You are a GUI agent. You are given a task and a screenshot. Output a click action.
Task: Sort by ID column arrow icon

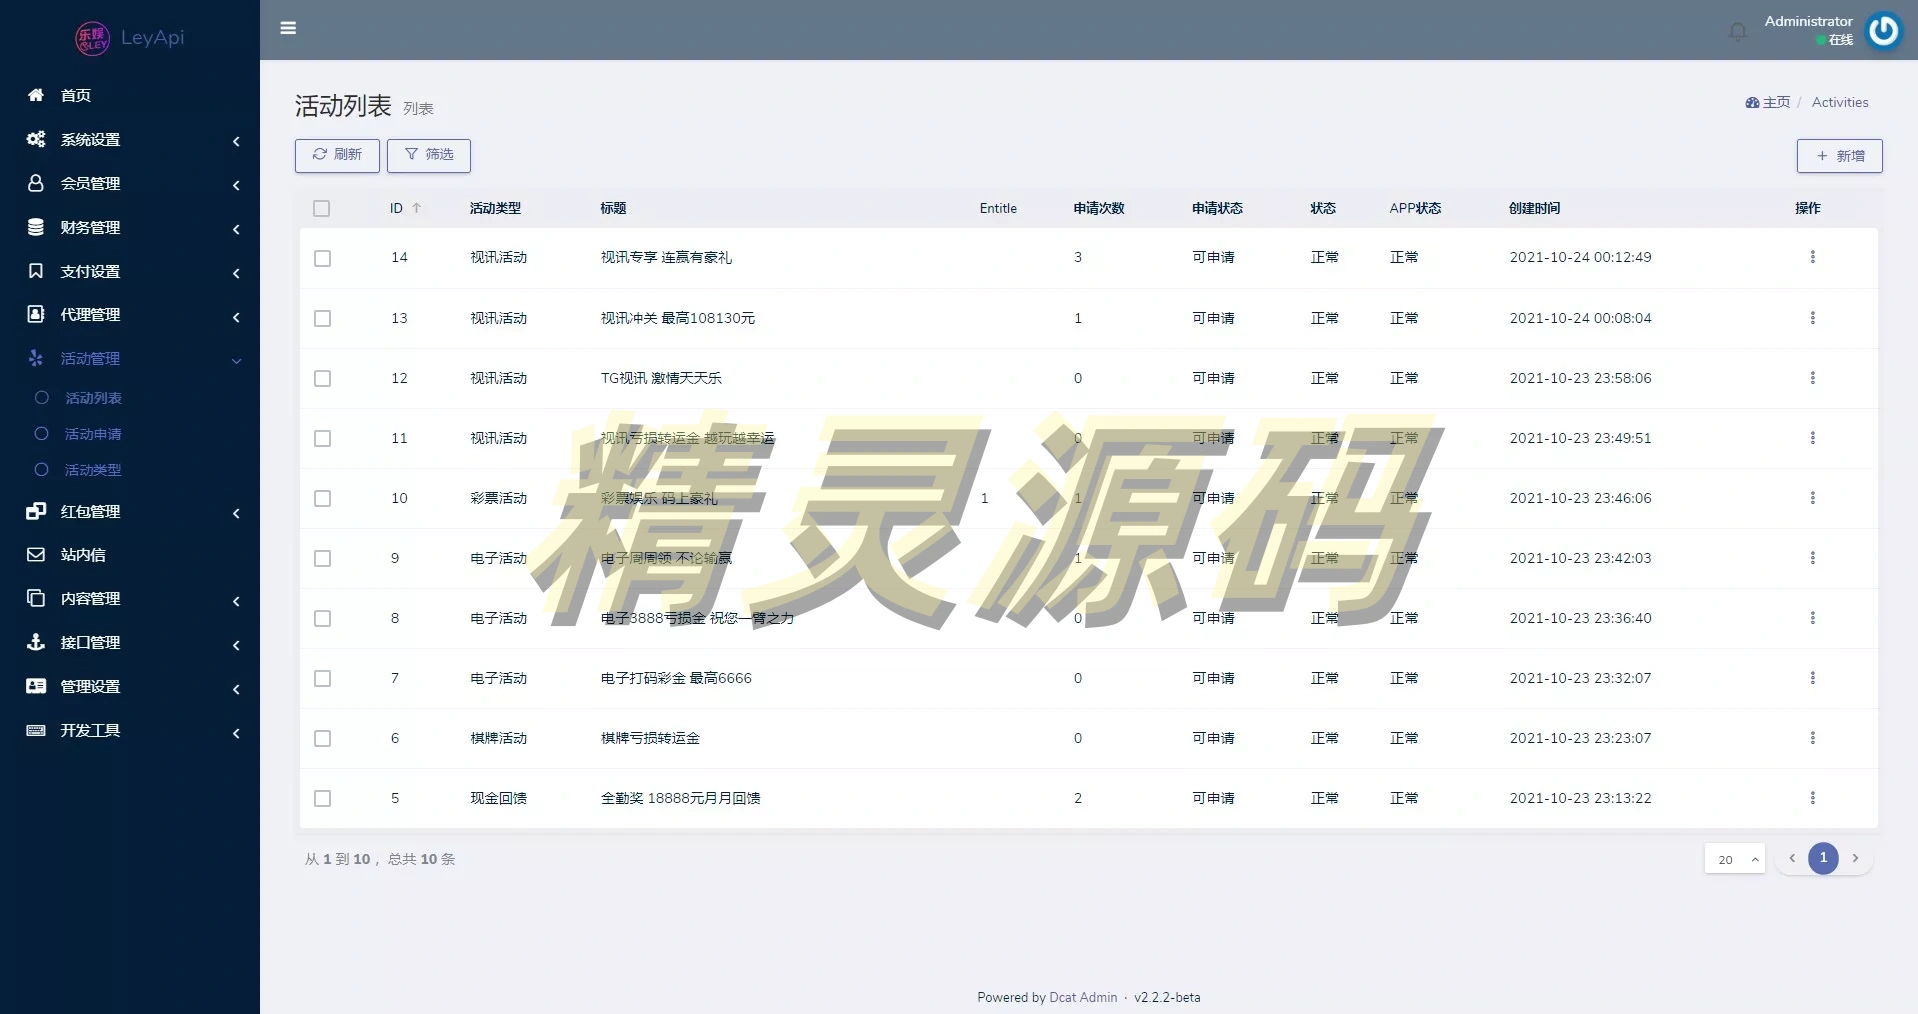416,208
